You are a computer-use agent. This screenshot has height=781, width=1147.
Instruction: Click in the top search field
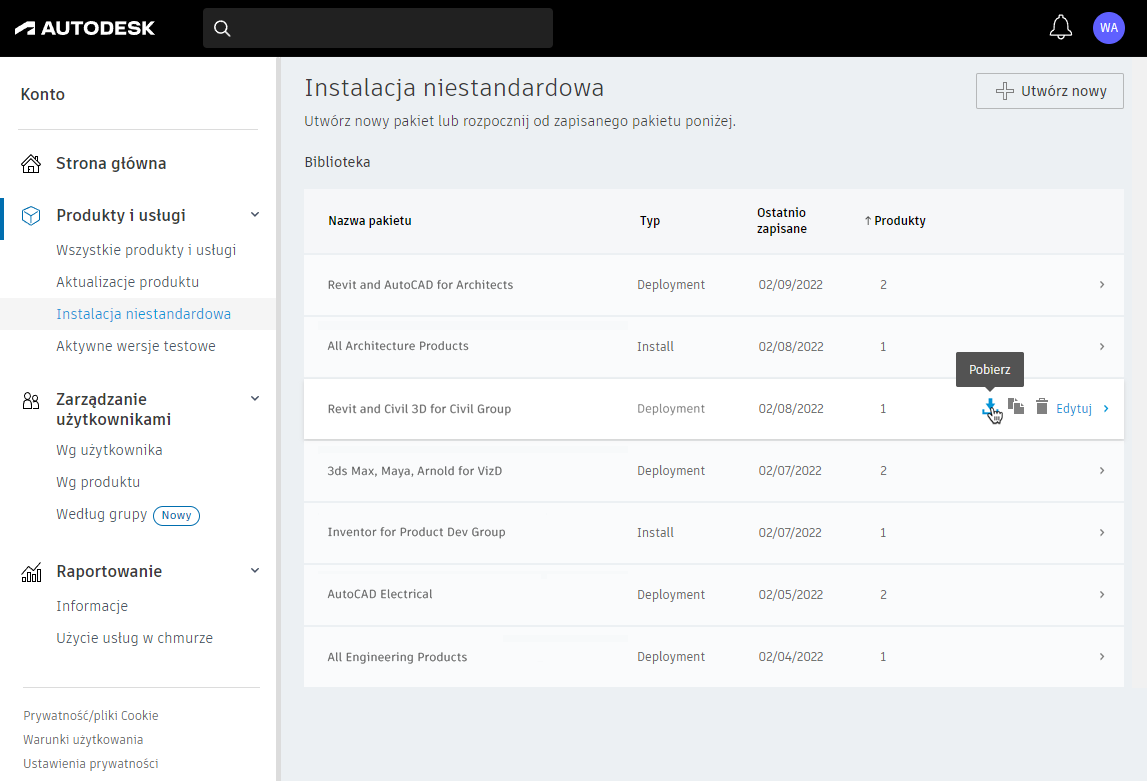[x=390, y=28]
